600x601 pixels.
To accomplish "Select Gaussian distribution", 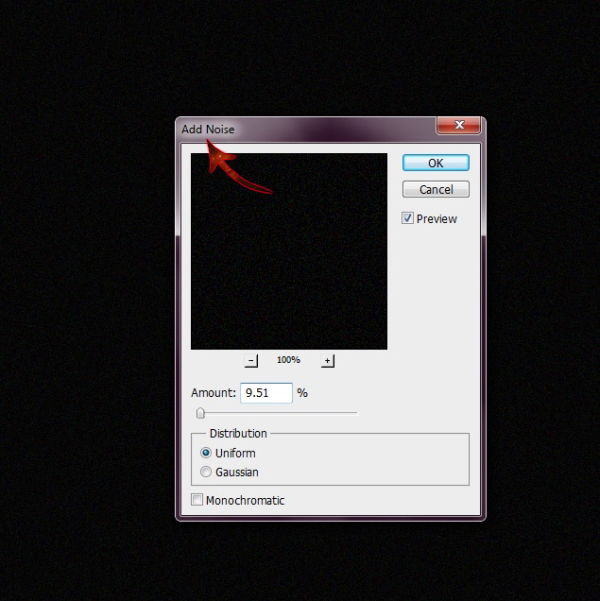I will 206,471.
